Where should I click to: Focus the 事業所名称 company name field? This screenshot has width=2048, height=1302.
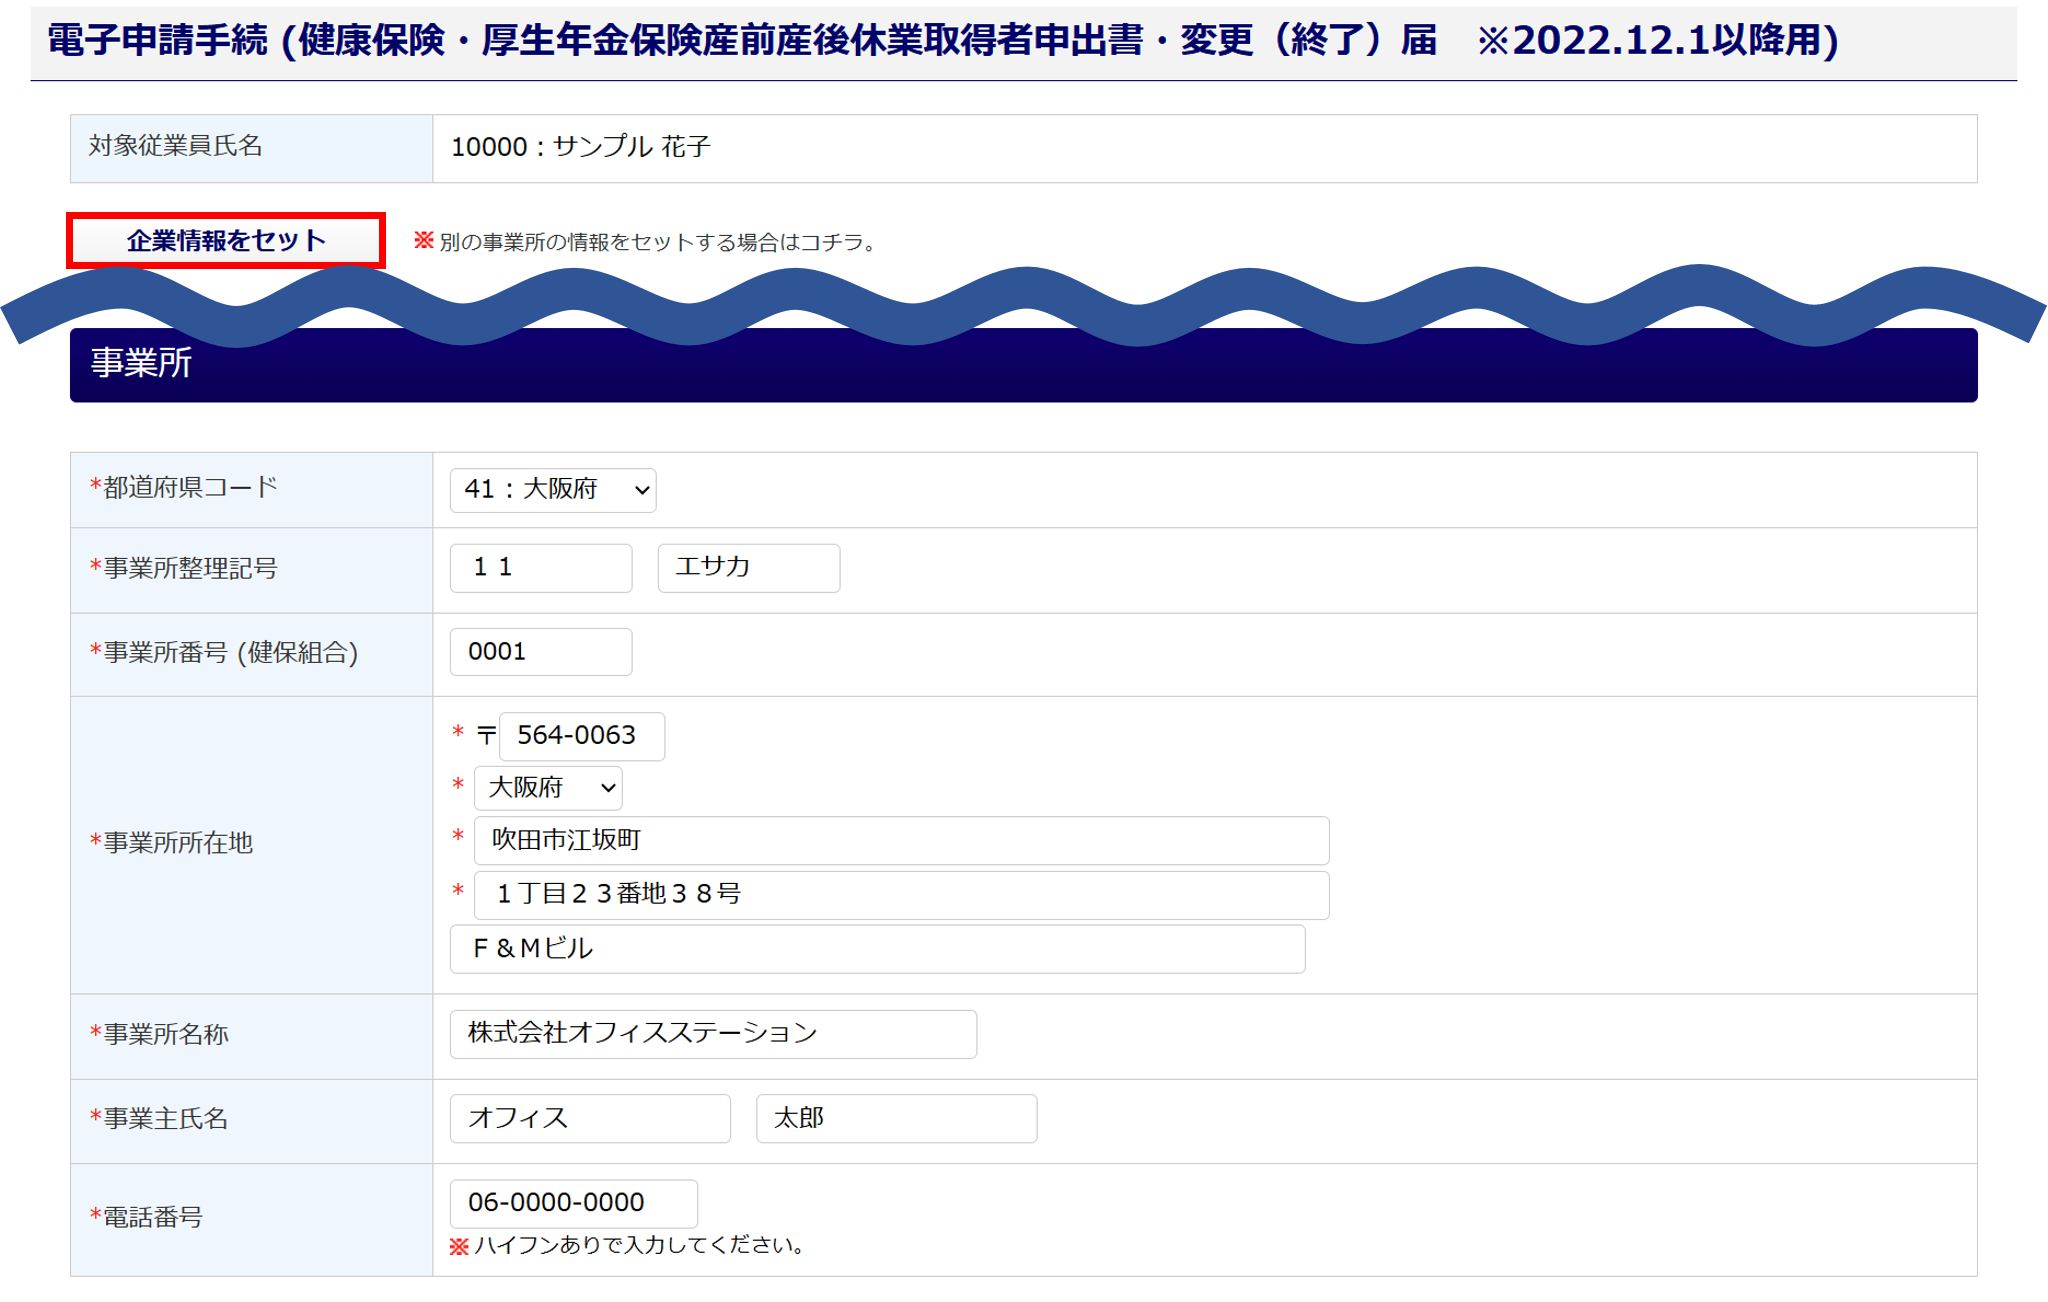click(x=712, y=1034)
